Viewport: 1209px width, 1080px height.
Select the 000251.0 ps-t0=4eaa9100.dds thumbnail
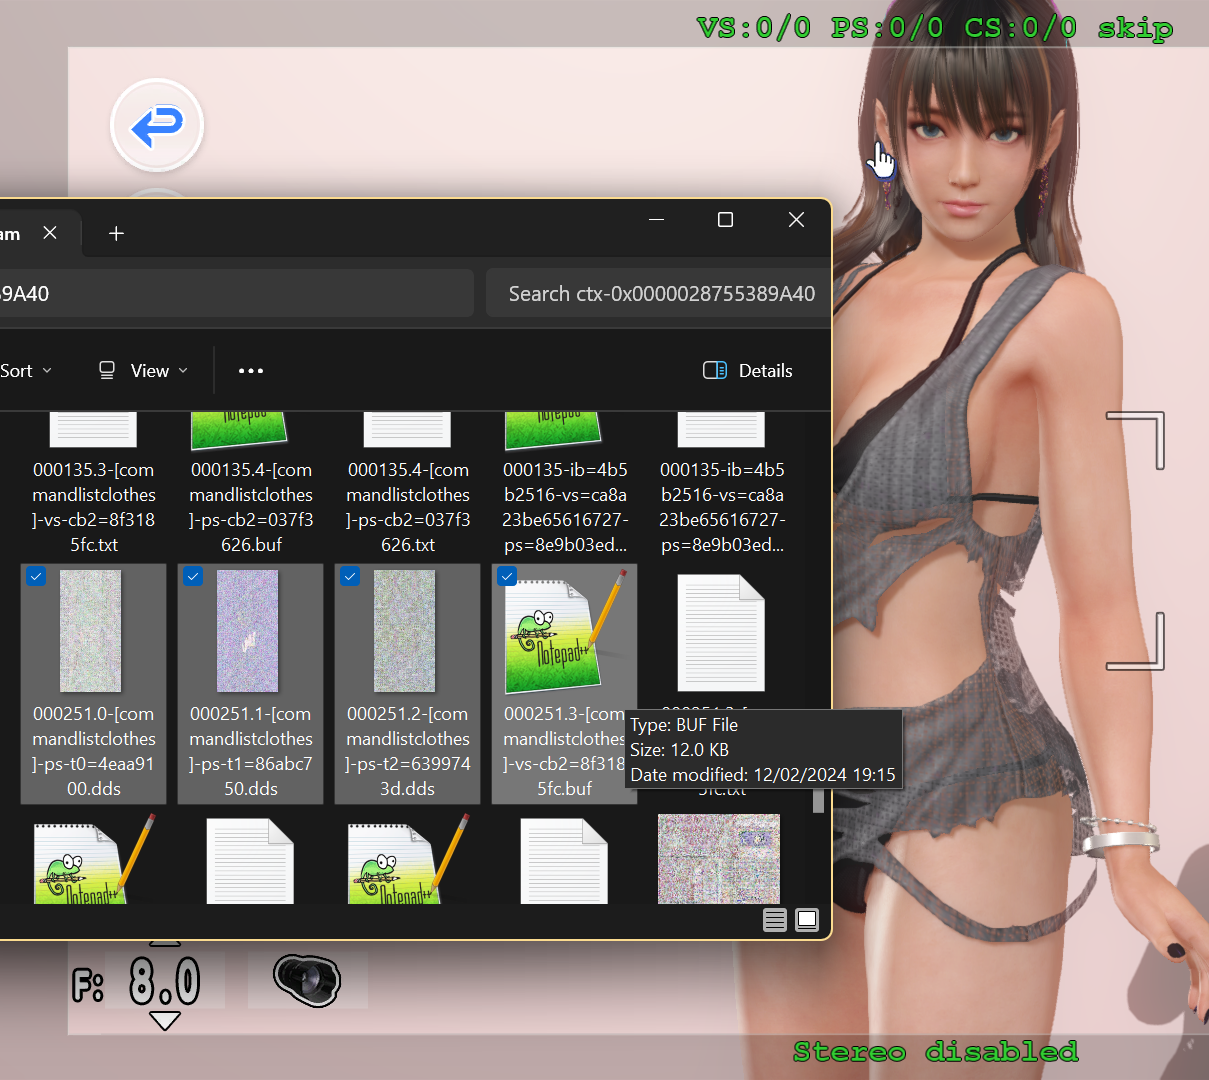pyautogui.click(x=91, y=631)
